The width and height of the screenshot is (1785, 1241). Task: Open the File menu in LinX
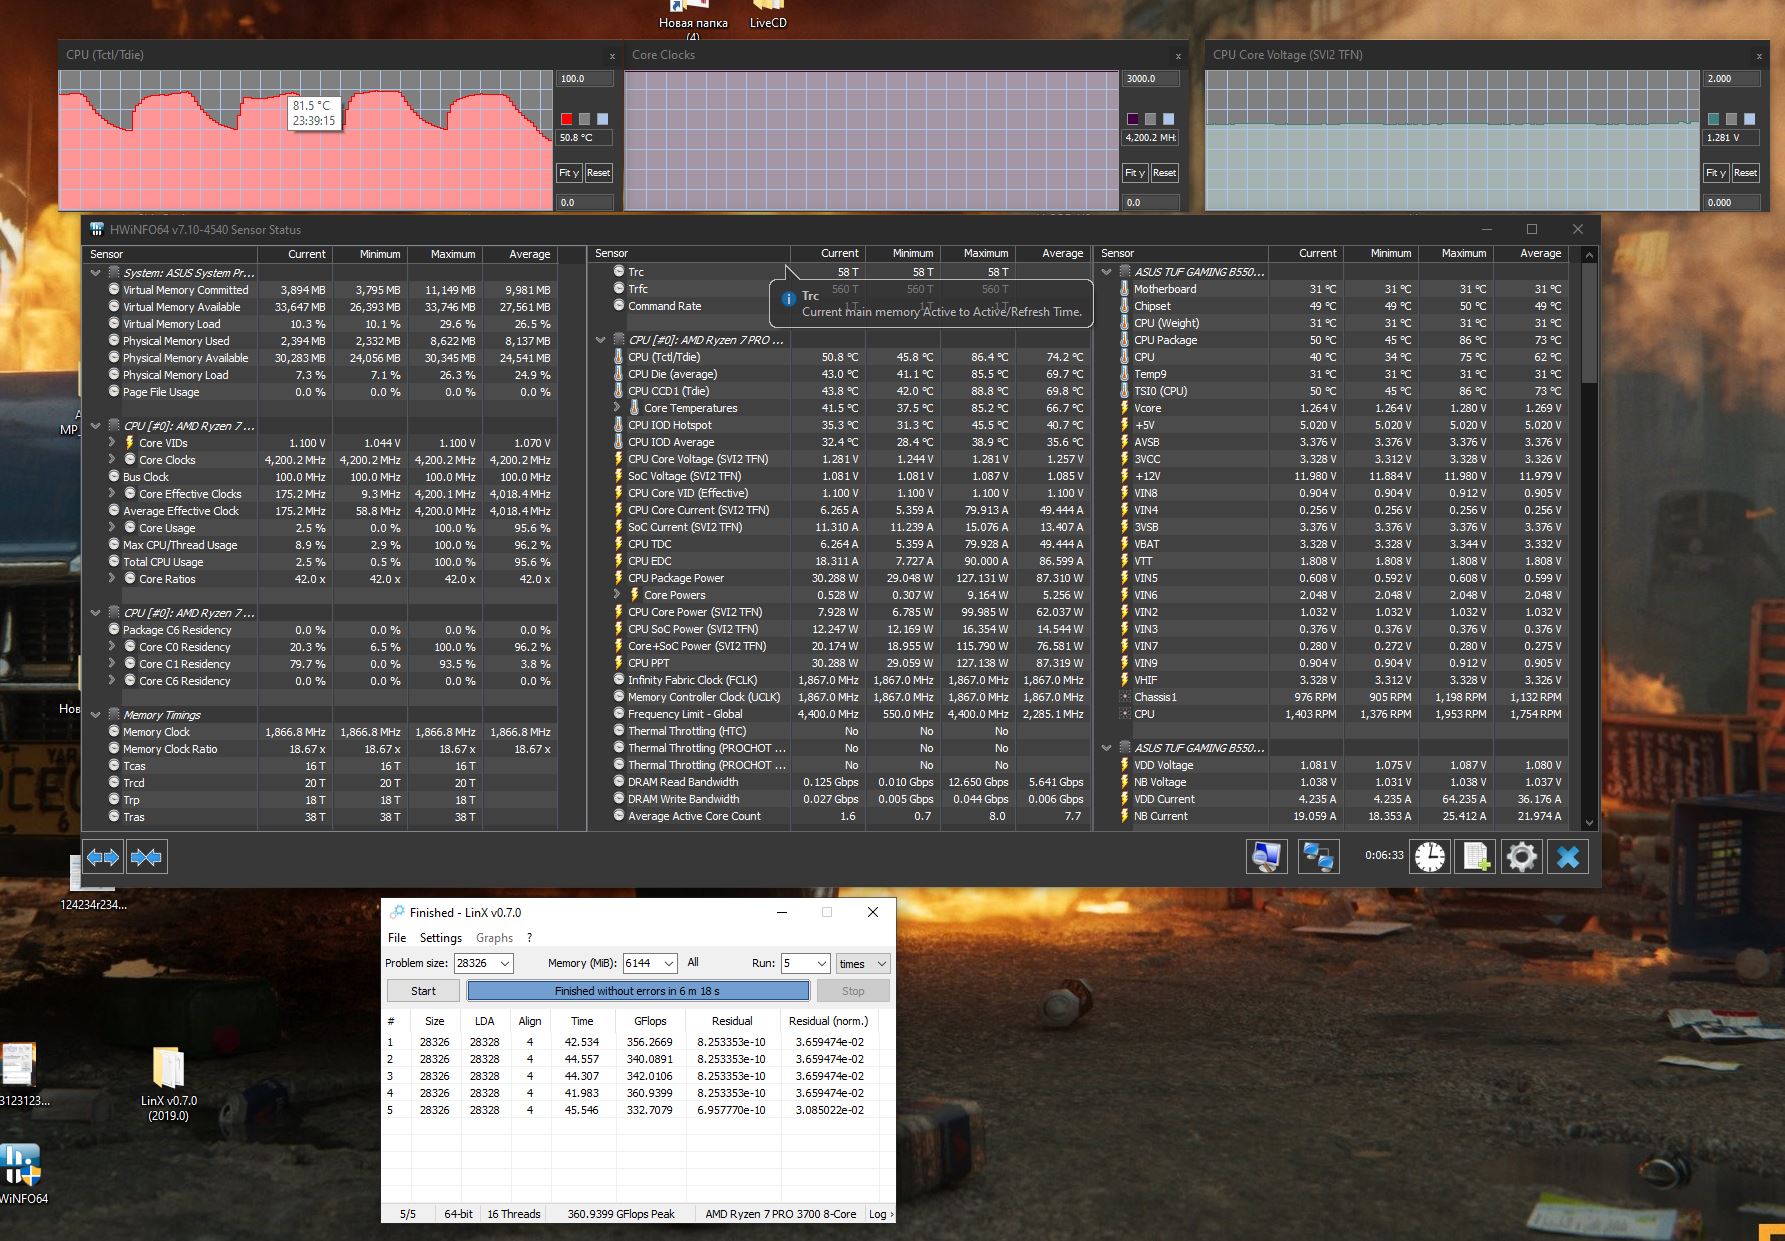tap(397, 937)
